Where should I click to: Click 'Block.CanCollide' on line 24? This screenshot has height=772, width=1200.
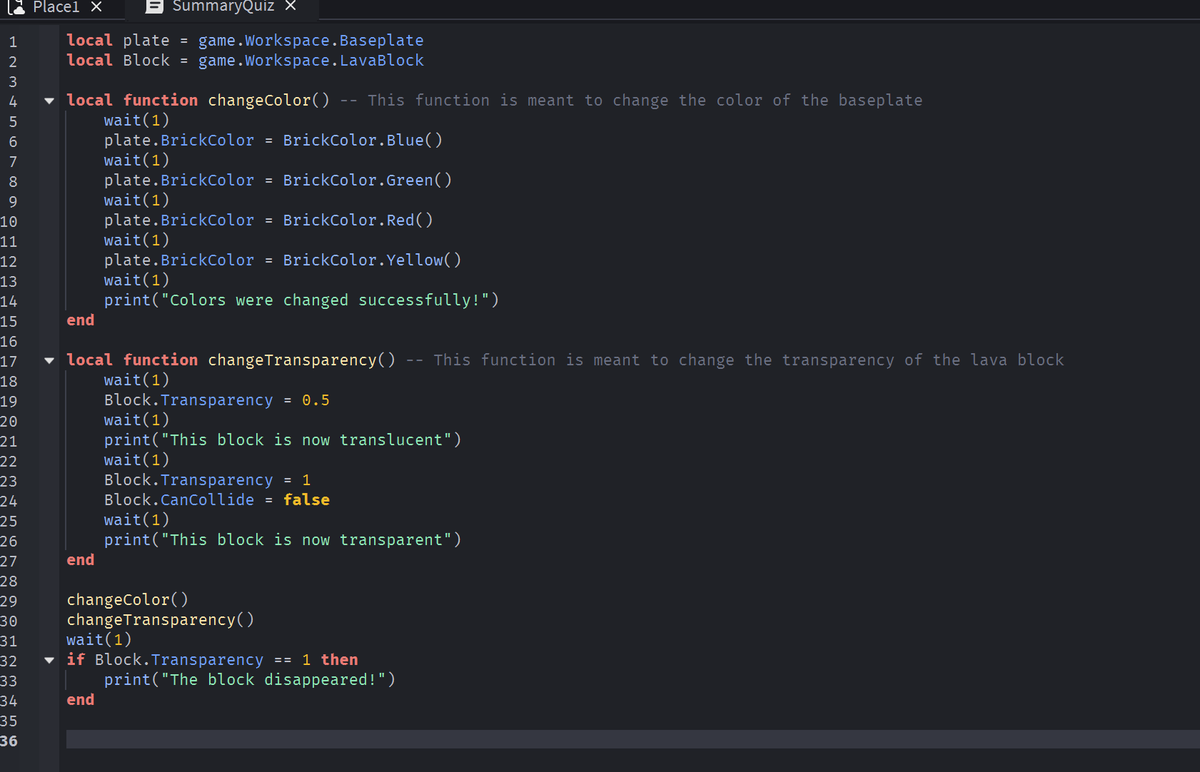(179, 500)
